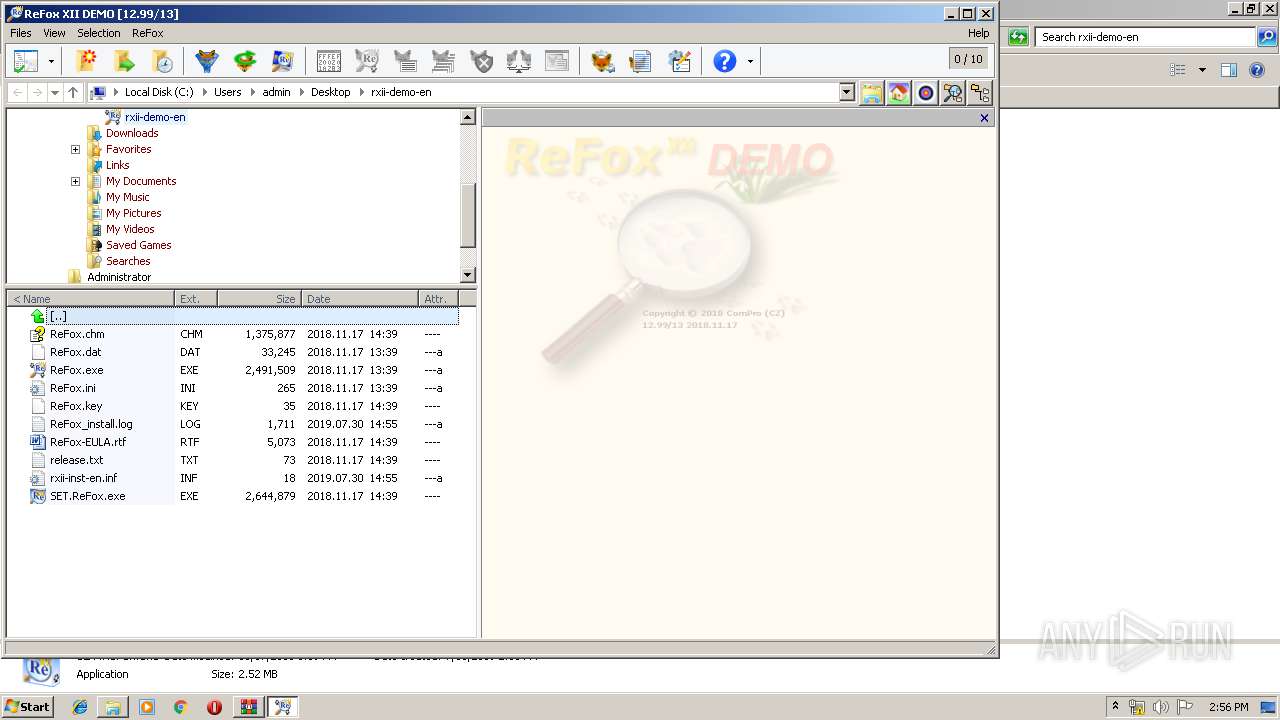Click the grey window form icon
The image size is (1280, 720).
(x=557, y=61)
